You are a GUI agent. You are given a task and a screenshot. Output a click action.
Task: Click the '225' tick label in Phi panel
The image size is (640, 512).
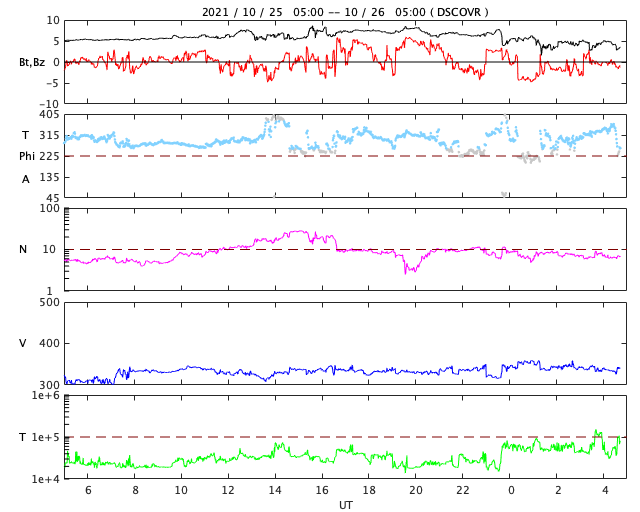click(x=49, y=156)
